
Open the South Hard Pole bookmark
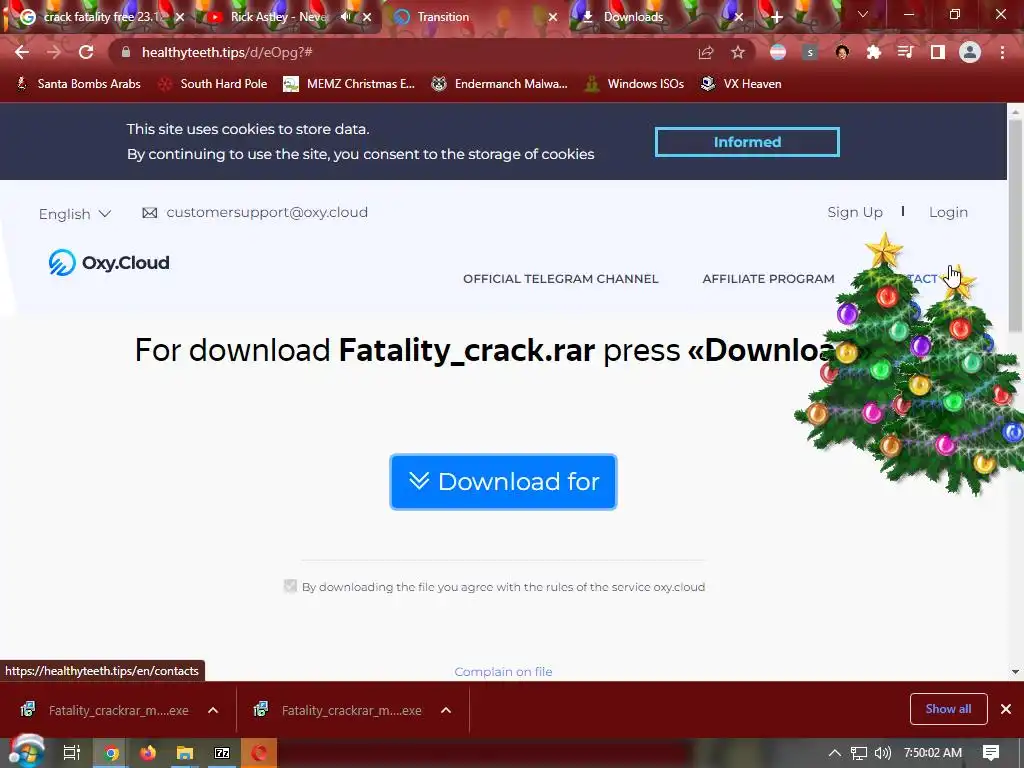click(214, 84)
